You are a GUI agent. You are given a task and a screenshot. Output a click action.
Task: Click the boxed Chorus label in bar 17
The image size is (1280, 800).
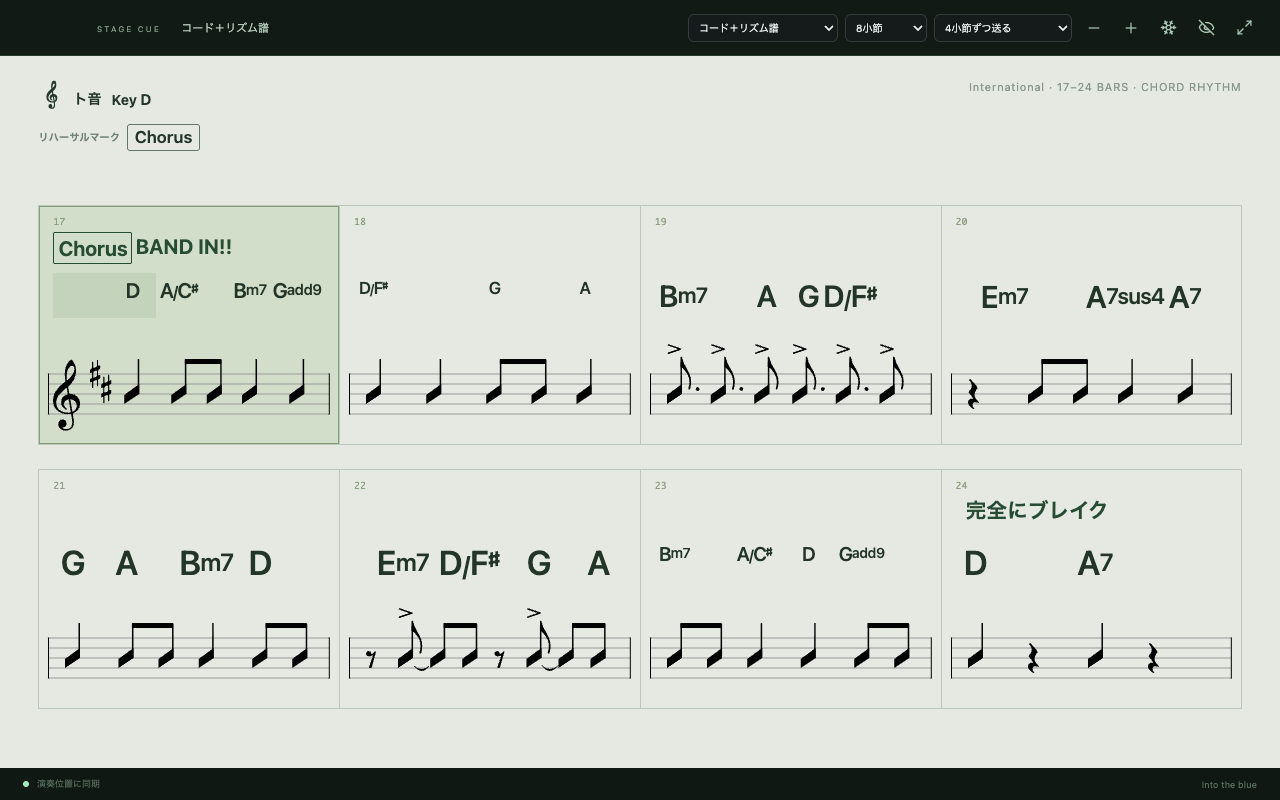(92, 248)
